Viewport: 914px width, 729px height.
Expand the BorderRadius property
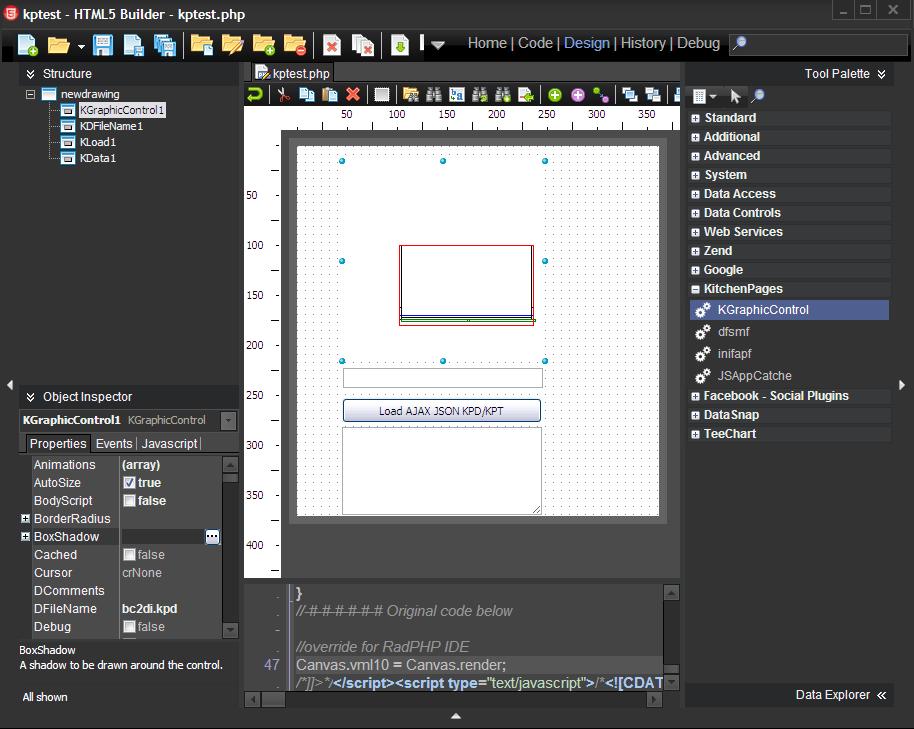click(x=25, y=518)
